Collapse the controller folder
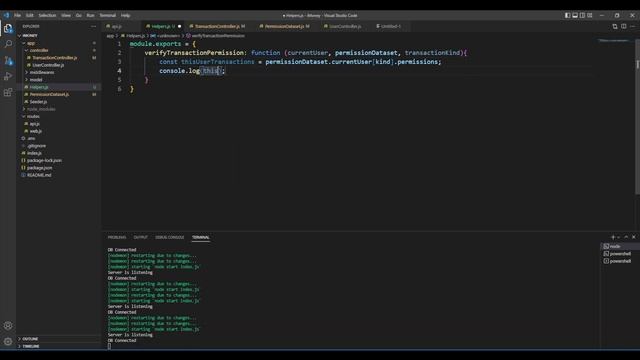 tap(58, 50)
